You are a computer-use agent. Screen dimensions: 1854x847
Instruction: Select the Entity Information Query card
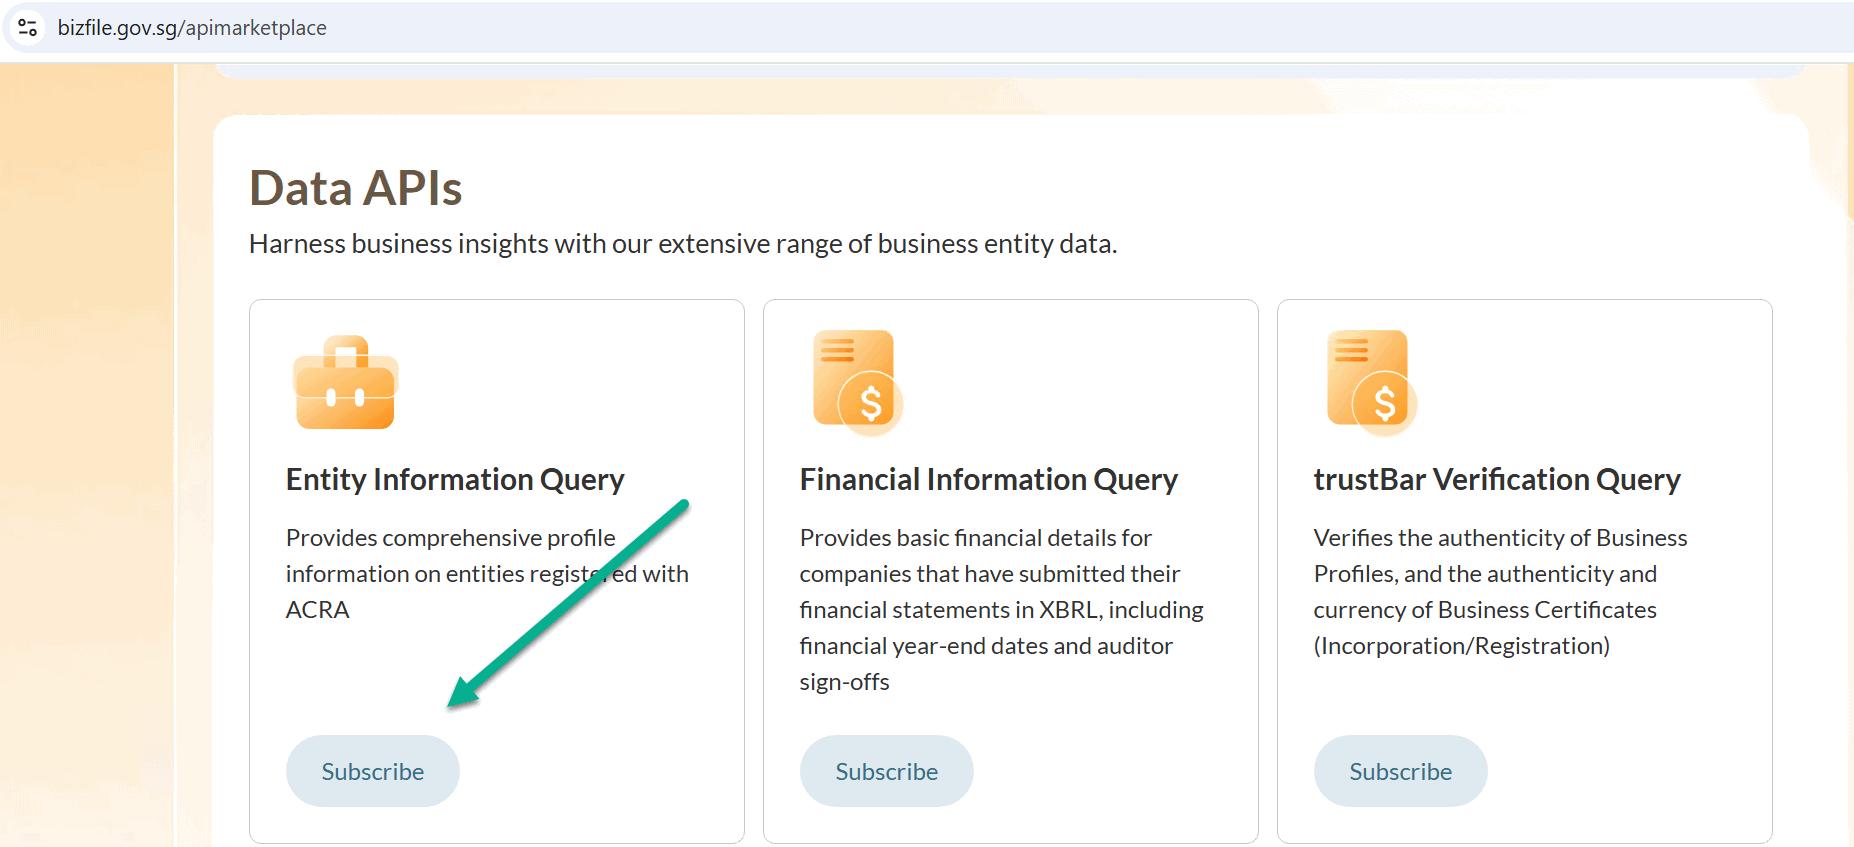pos(497,571)
